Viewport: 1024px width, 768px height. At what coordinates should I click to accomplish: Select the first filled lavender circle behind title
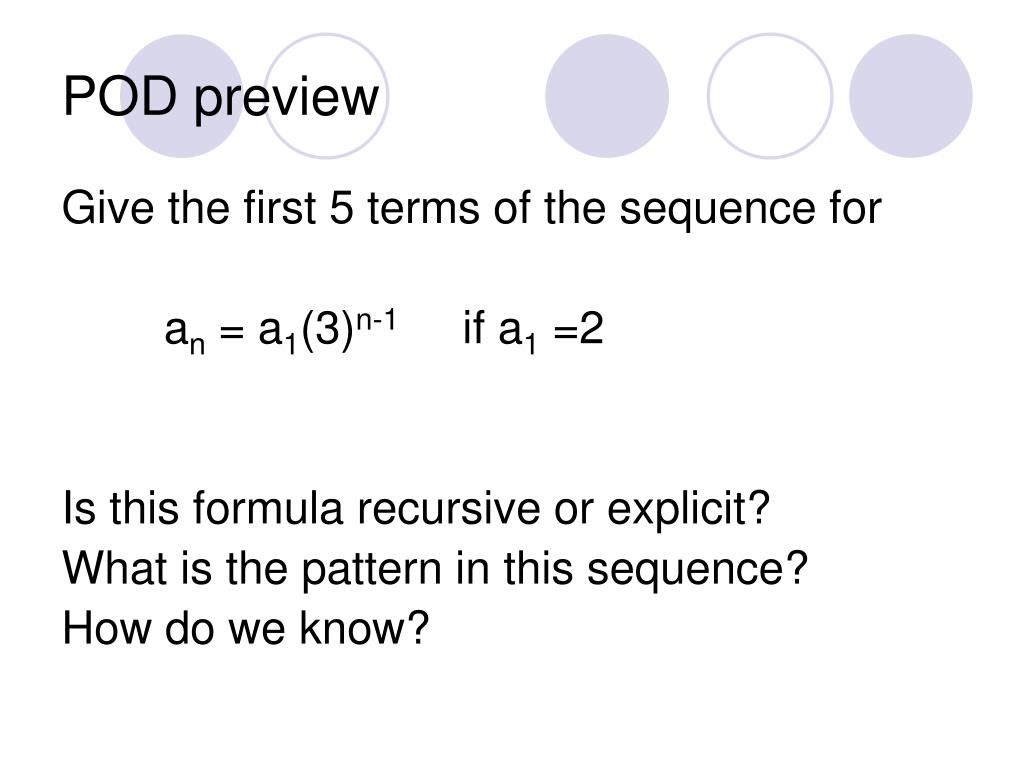182,96
